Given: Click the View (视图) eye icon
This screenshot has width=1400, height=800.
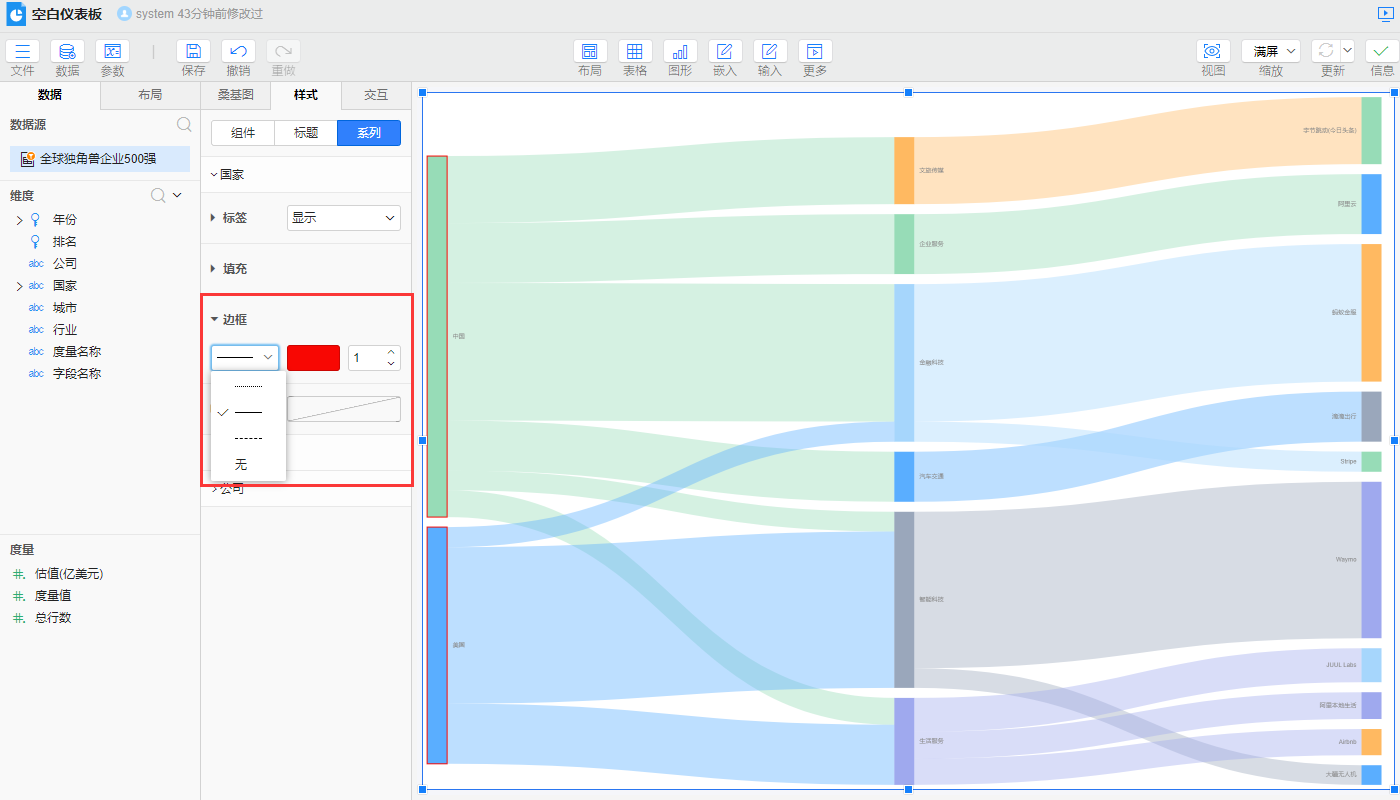Looking at the screenshot, I should [1213, 52].
